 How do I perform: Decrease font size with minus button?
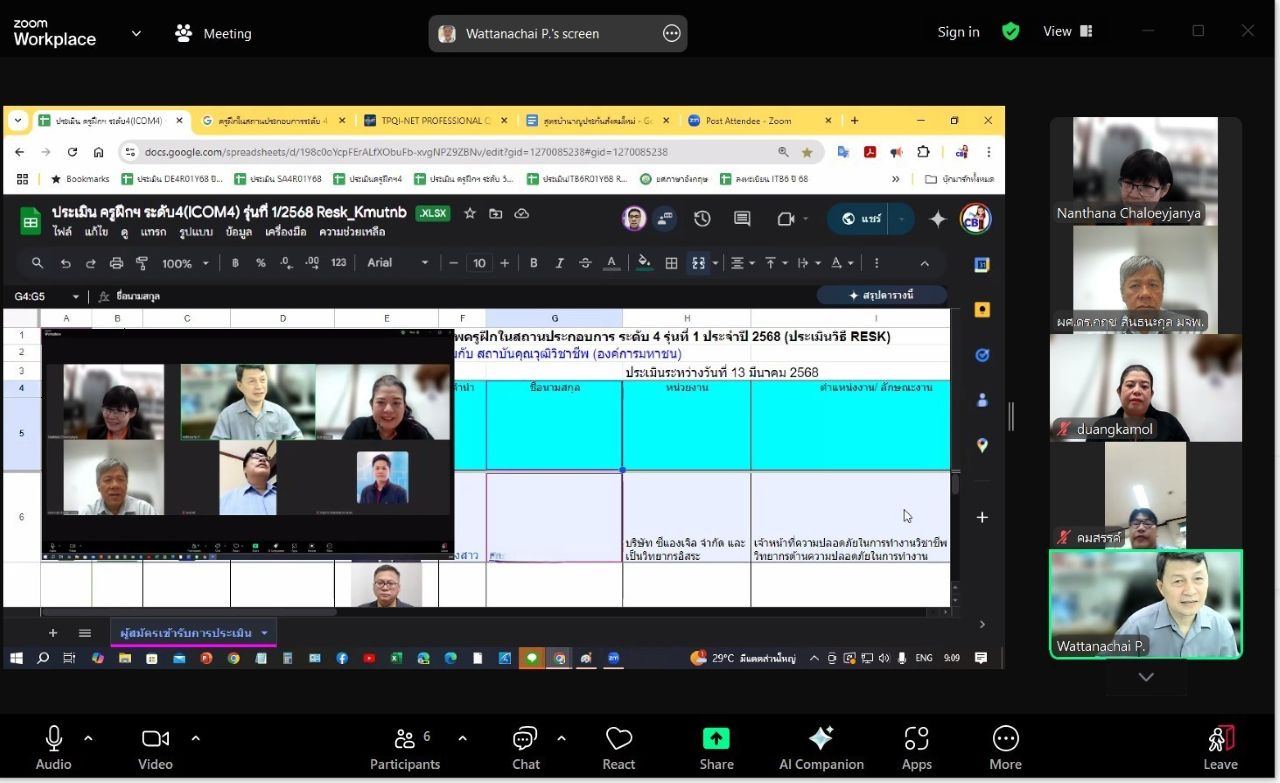[x=453, y=263]
